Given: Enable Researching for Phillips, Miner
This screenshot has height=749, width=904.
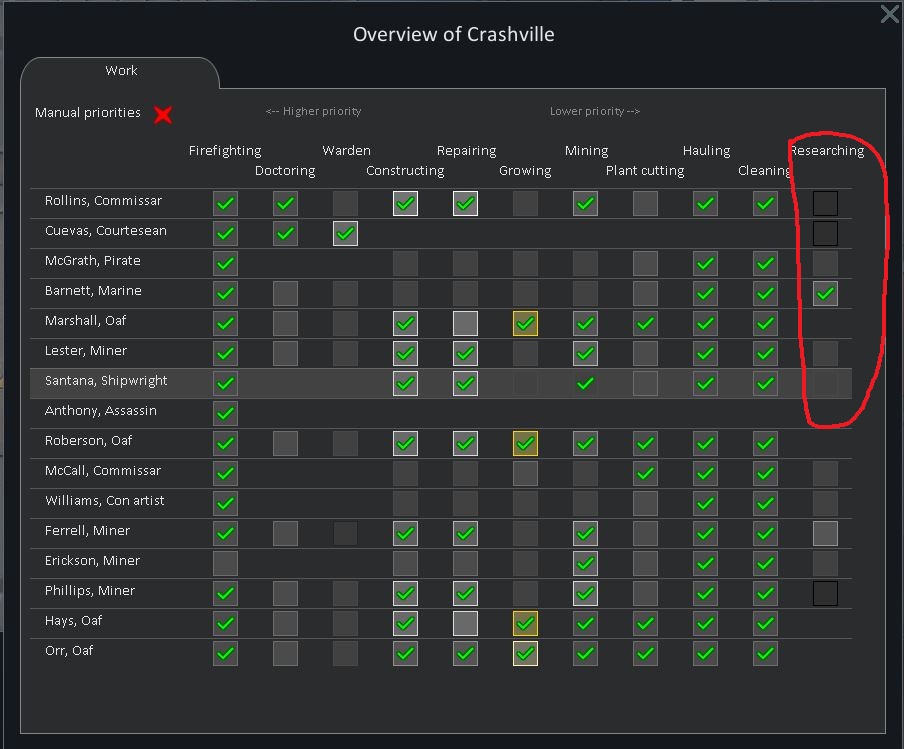Looking at the screenshot, I should pyautogui.click(x=825, y=593).
